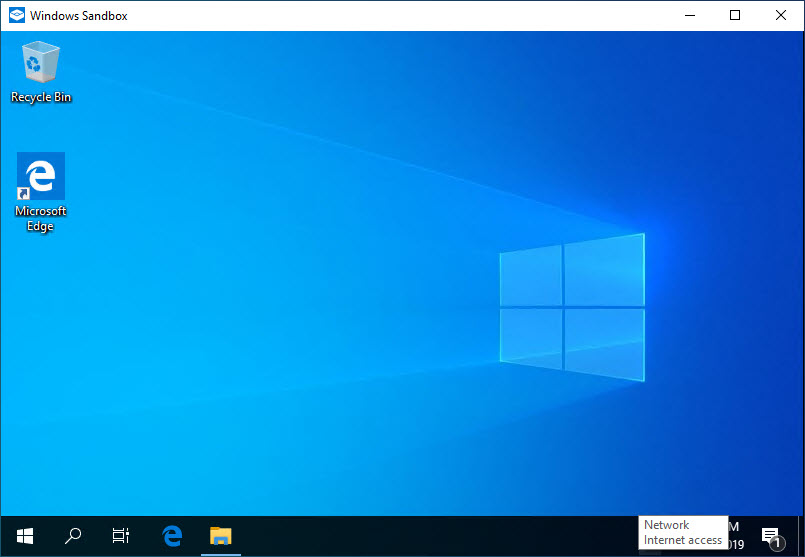Launch Edge from the taskbar
This screenshot has width=805, height=557.
click(172, 536)
